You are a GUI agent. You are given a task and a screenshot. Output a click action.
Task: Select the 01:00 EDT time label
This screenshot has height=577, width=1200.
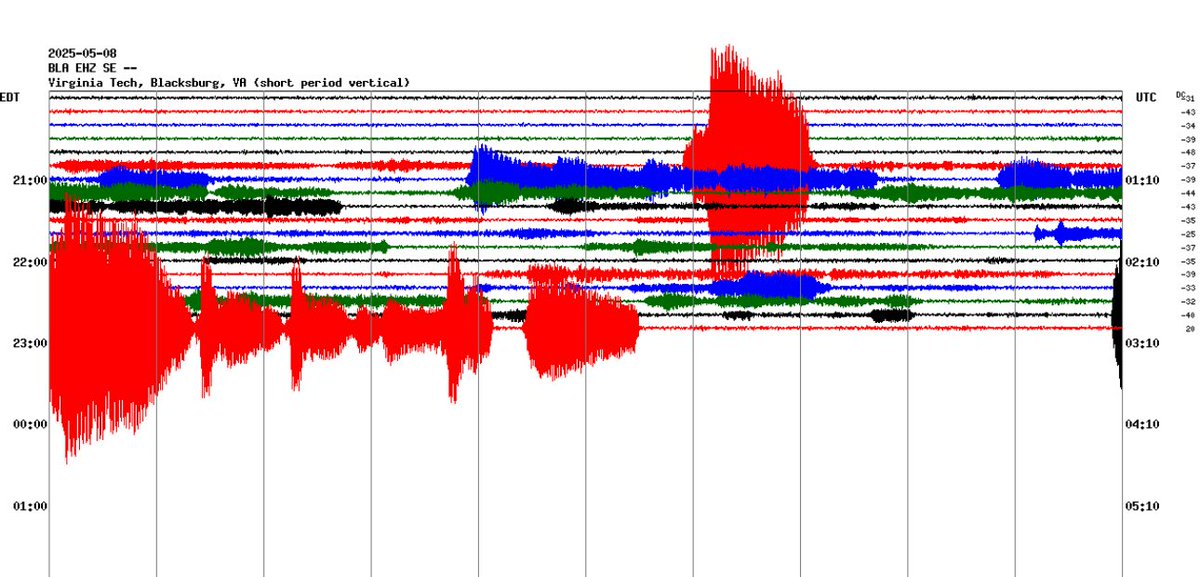pos(30,506)
